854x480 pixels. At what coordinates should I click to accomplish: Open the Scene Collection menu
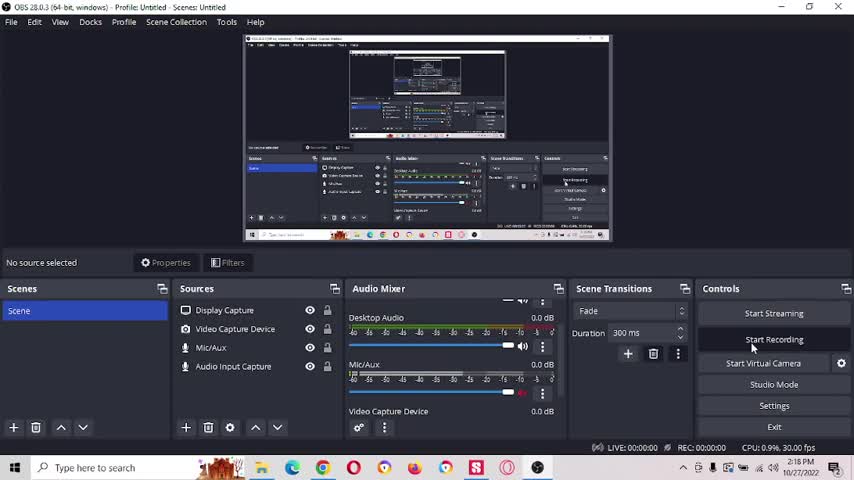click(x=176, y=22)
